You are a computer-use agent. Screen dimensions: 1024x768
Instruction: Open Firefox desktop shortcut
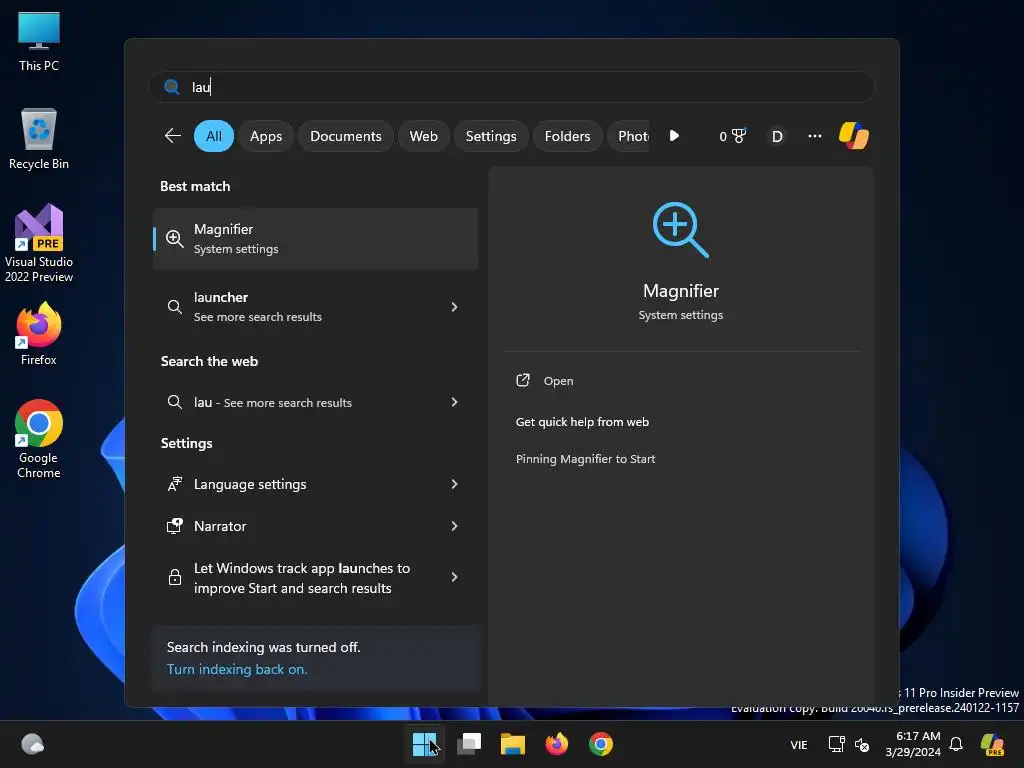[39, 334]
